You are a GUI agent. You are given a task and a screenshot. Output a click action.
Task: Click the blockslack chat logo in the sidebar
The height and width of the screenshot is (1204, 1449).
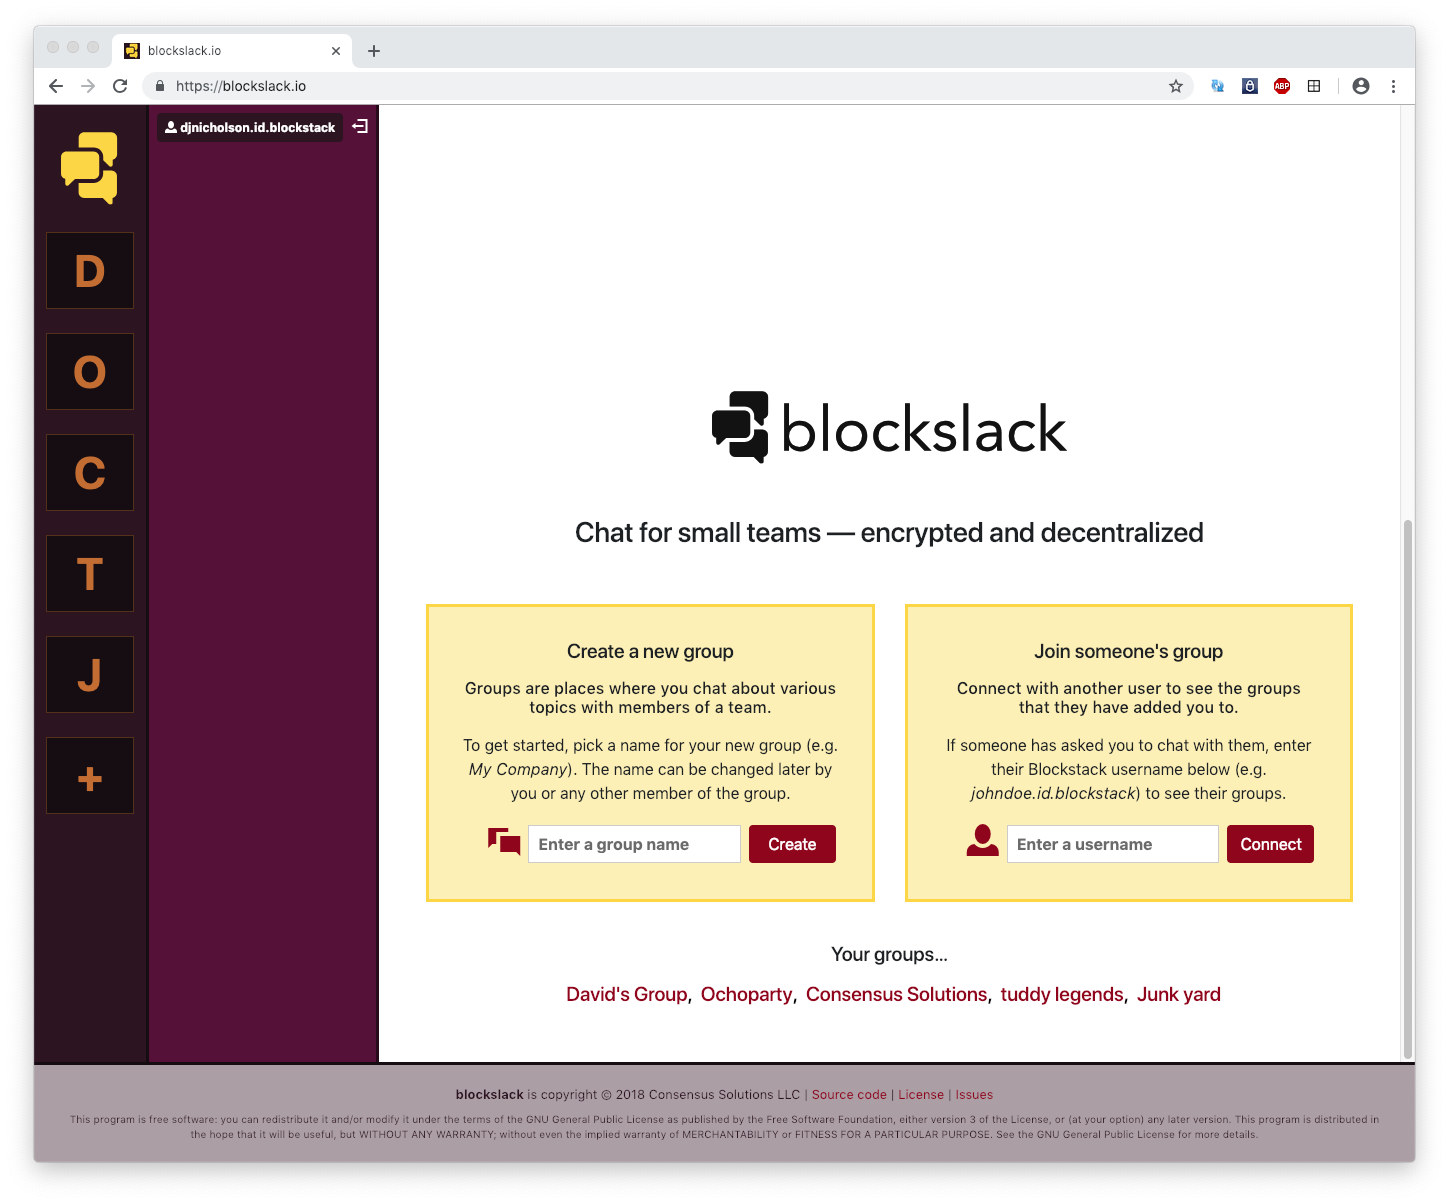coord(89,167)
